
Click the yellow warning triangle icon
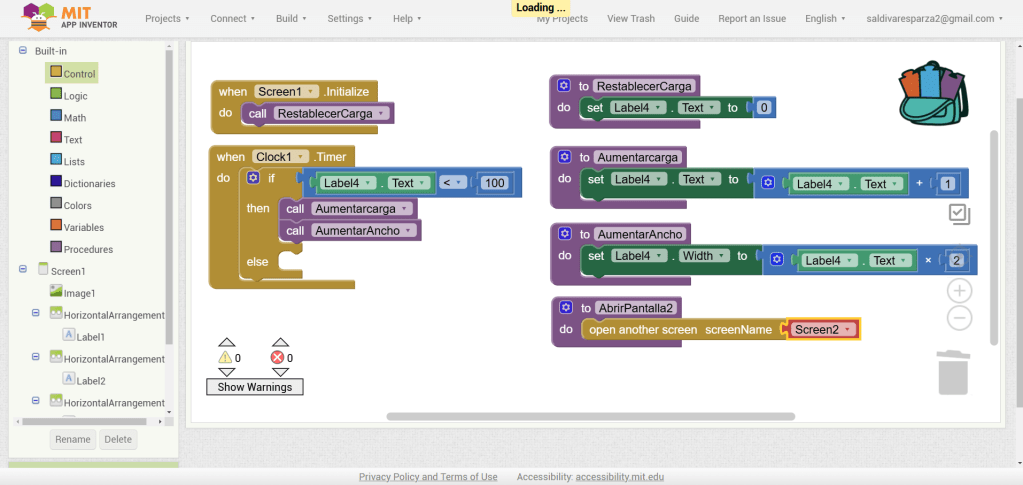(225, 358)
